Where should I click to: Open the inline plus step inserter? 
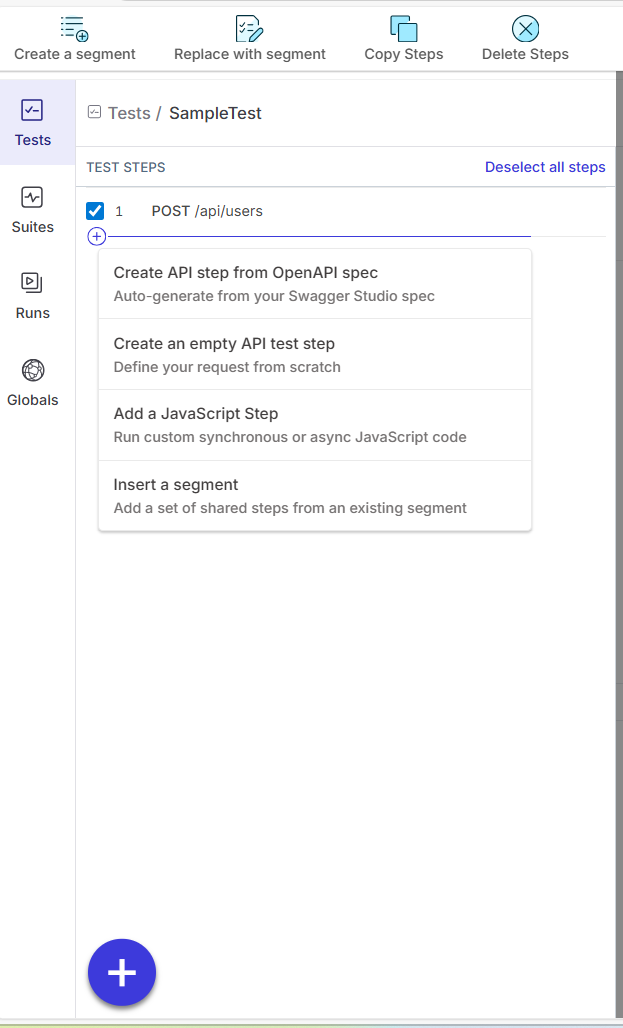click(96, 237)
